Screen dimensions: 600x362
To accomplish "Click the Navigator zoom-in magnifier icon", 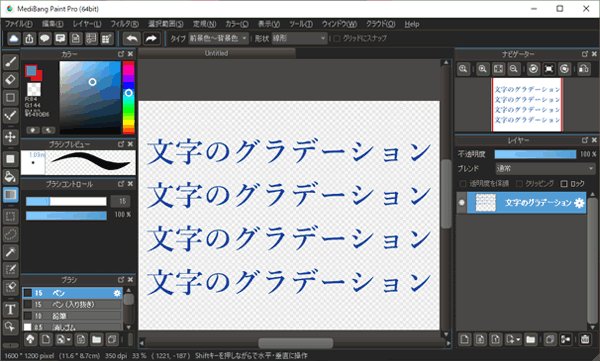I will pos(483,69).
